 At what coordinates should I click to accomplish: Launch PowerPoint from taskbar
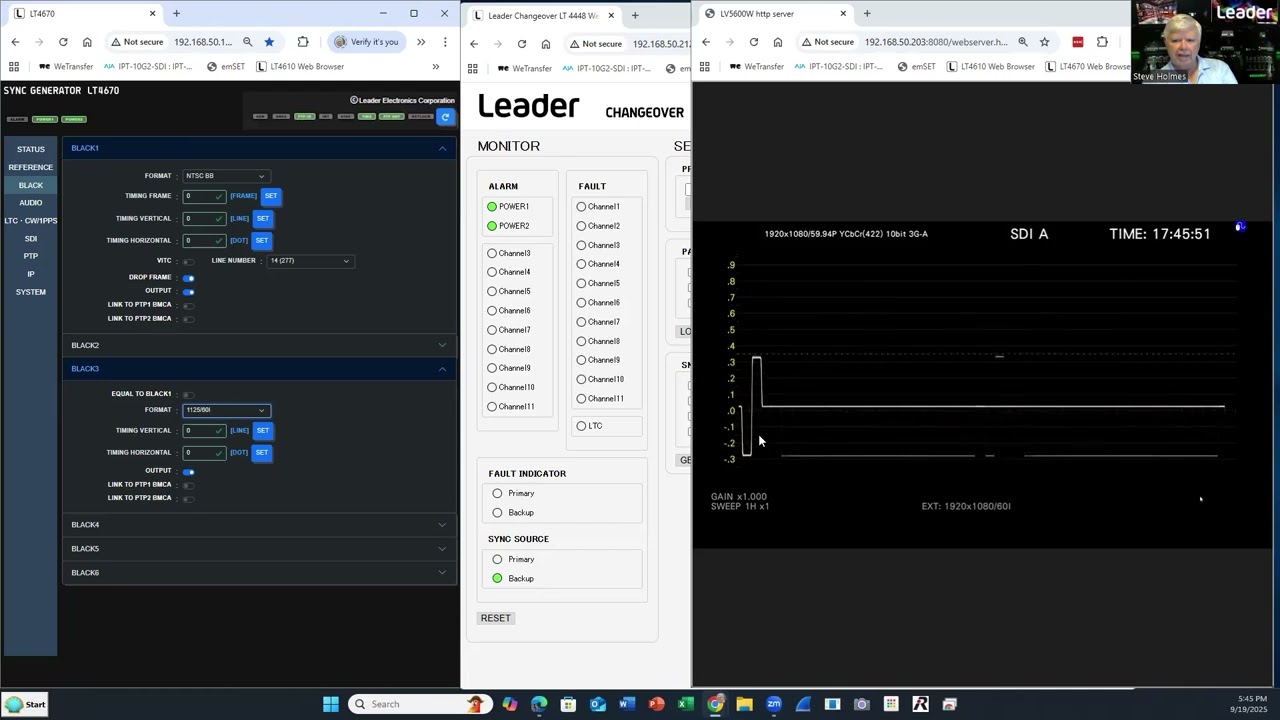click(x=656, y=704)
